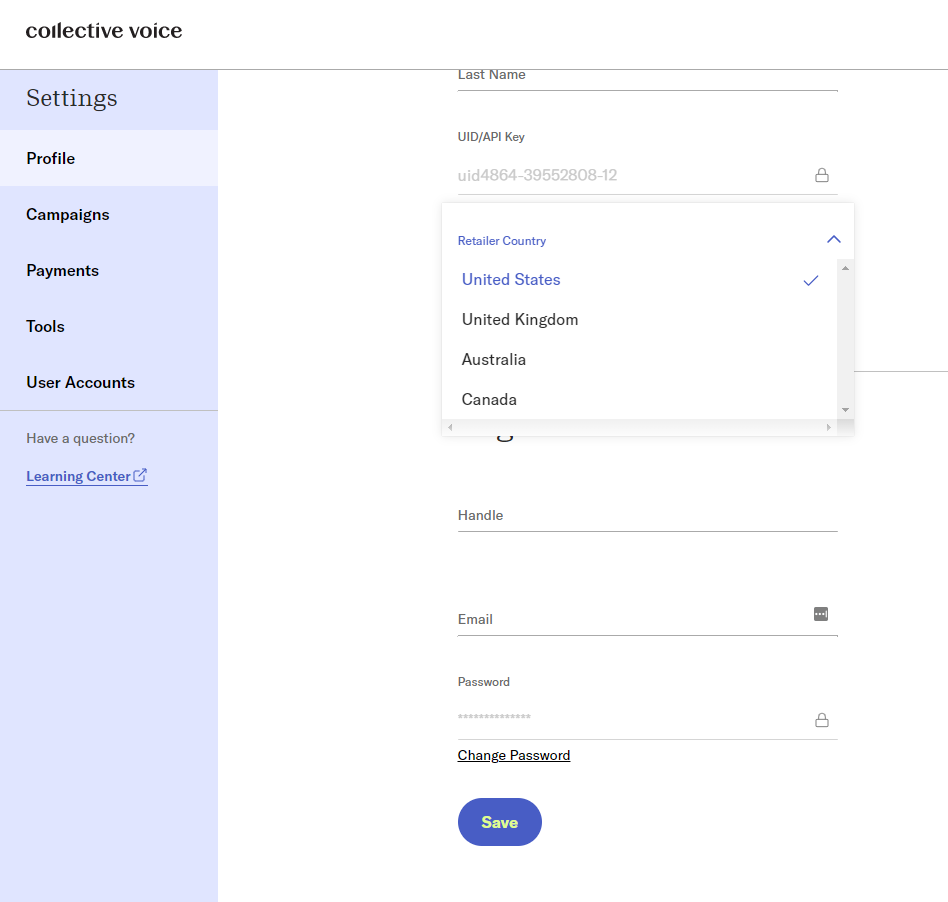Select United Kingdom from country list
This screenshot has height=902, width=948.
520,320
